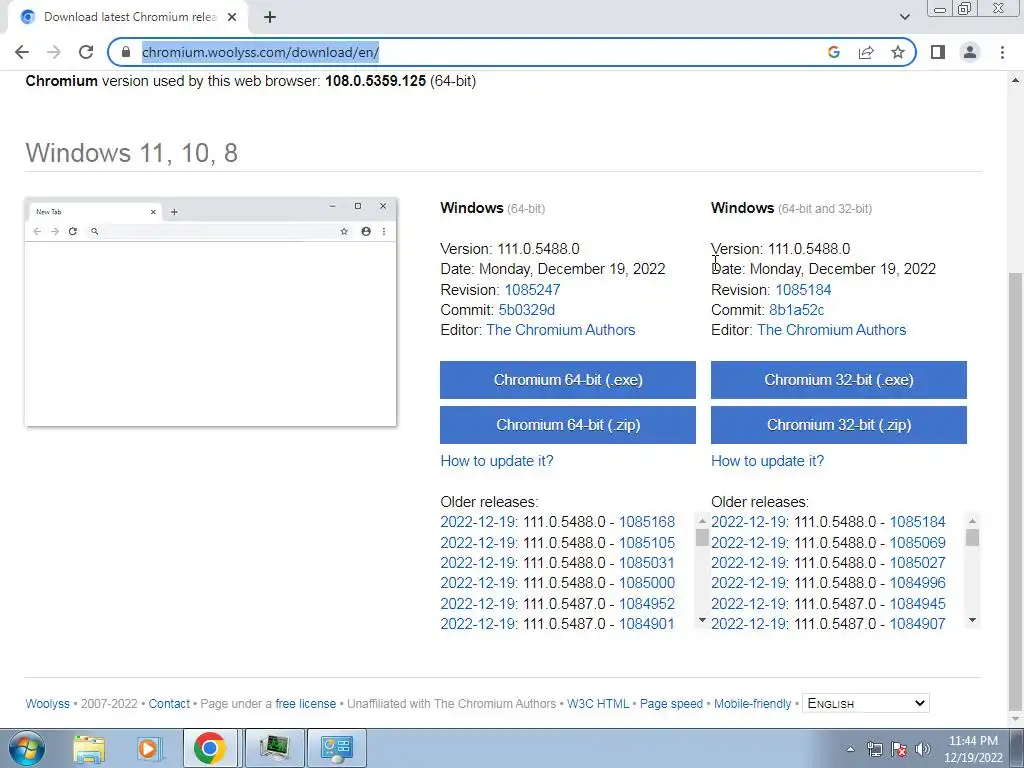Open the tab search chevron
This screenshot has width=1024, height=768.
[x=904, y=17]
